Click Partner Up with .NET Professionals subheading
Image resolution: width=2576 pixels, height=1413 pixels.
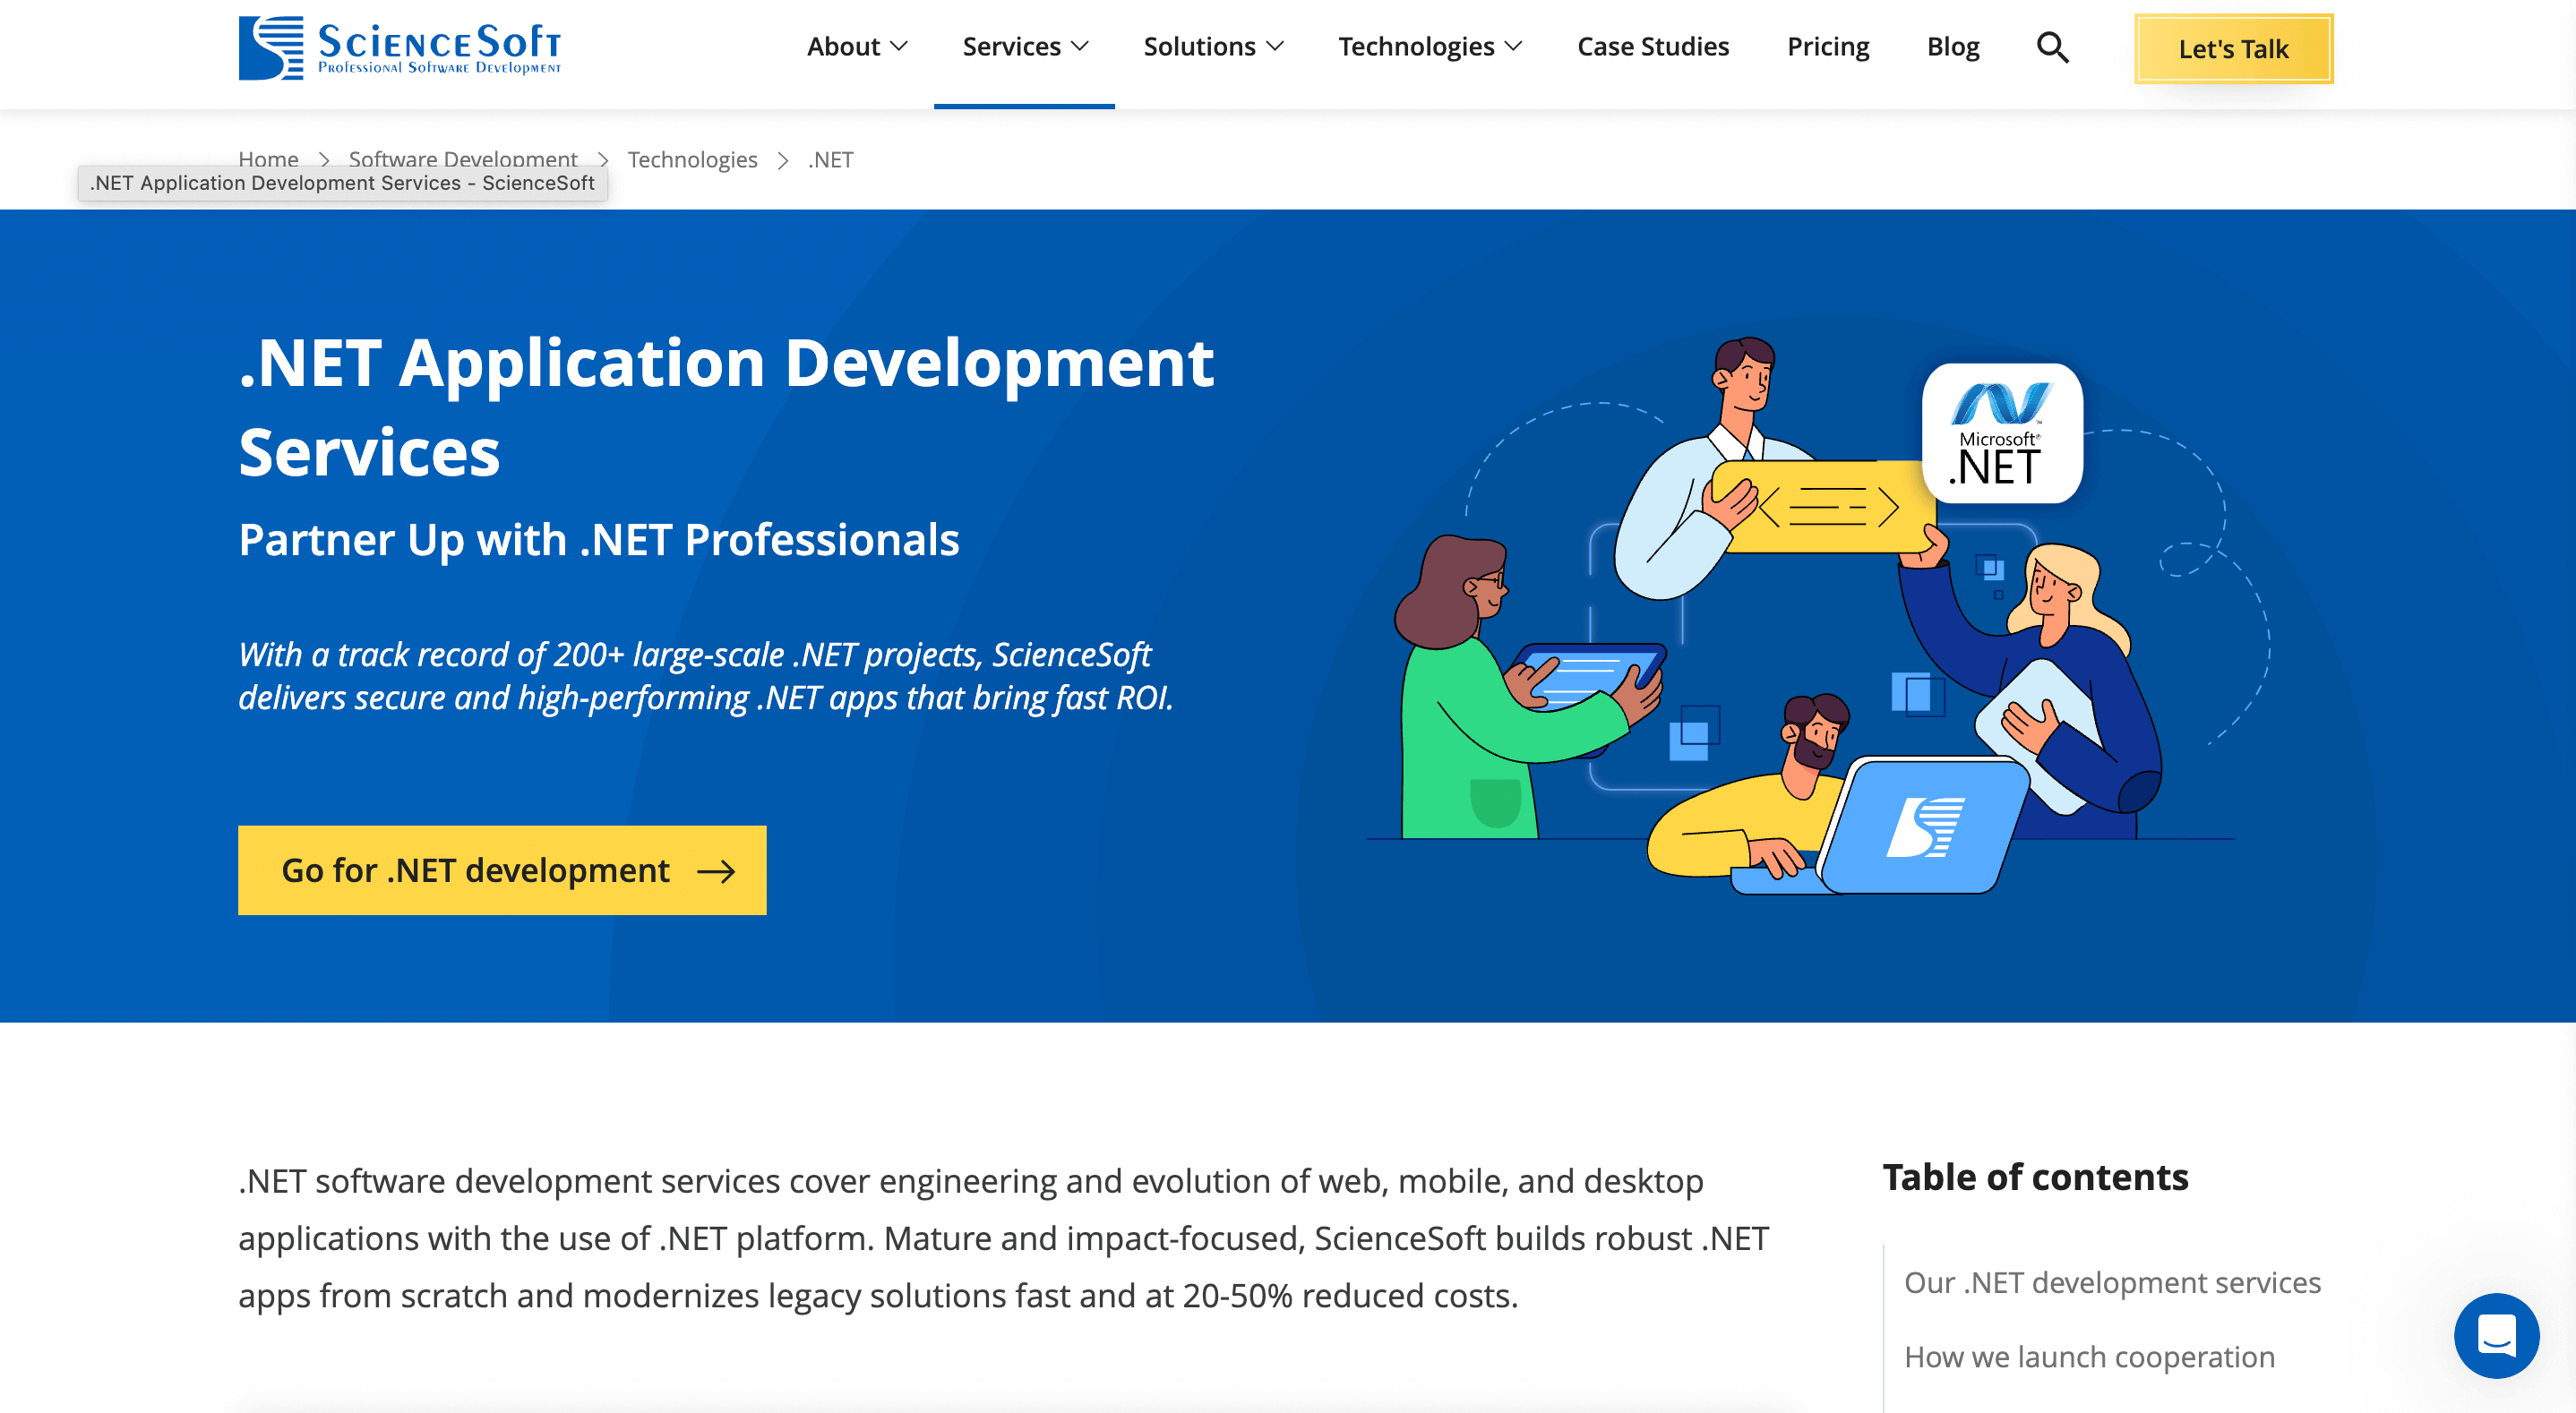click(x=599, y=540)
